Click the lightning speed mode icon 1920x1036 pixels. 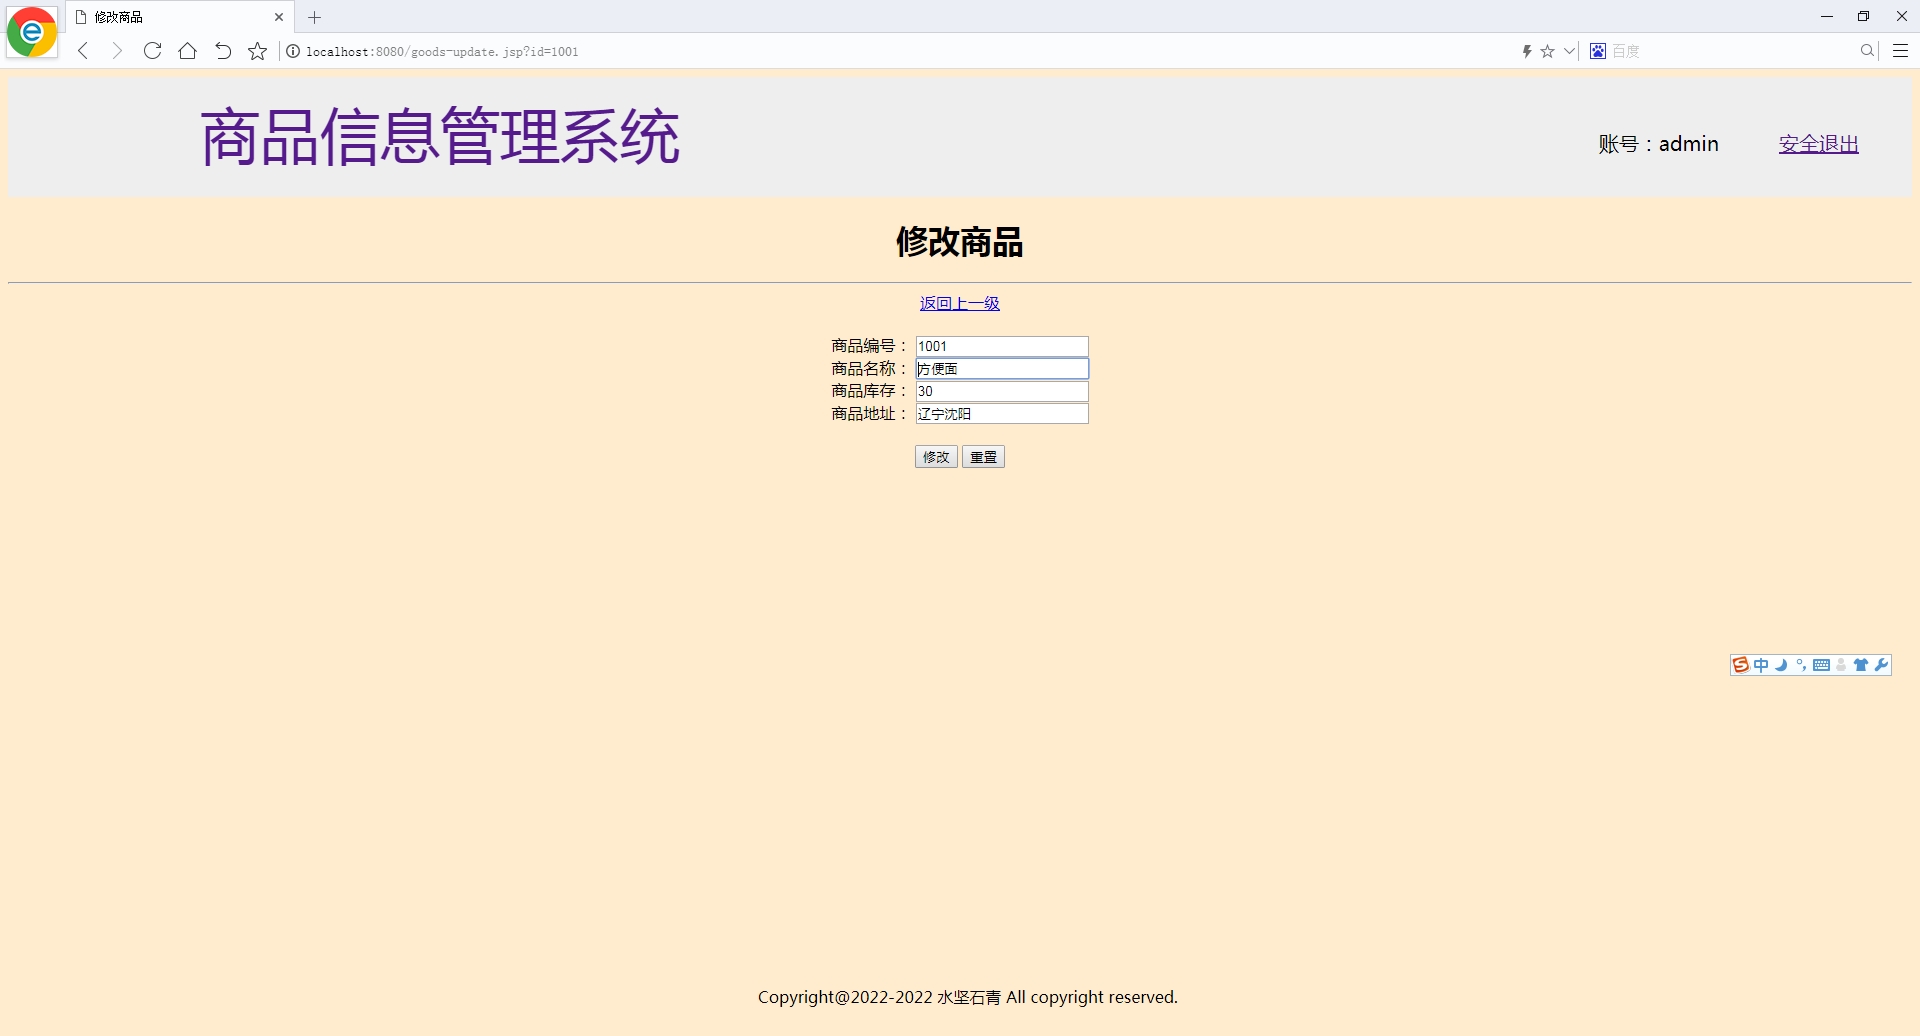coord(1529,51)
